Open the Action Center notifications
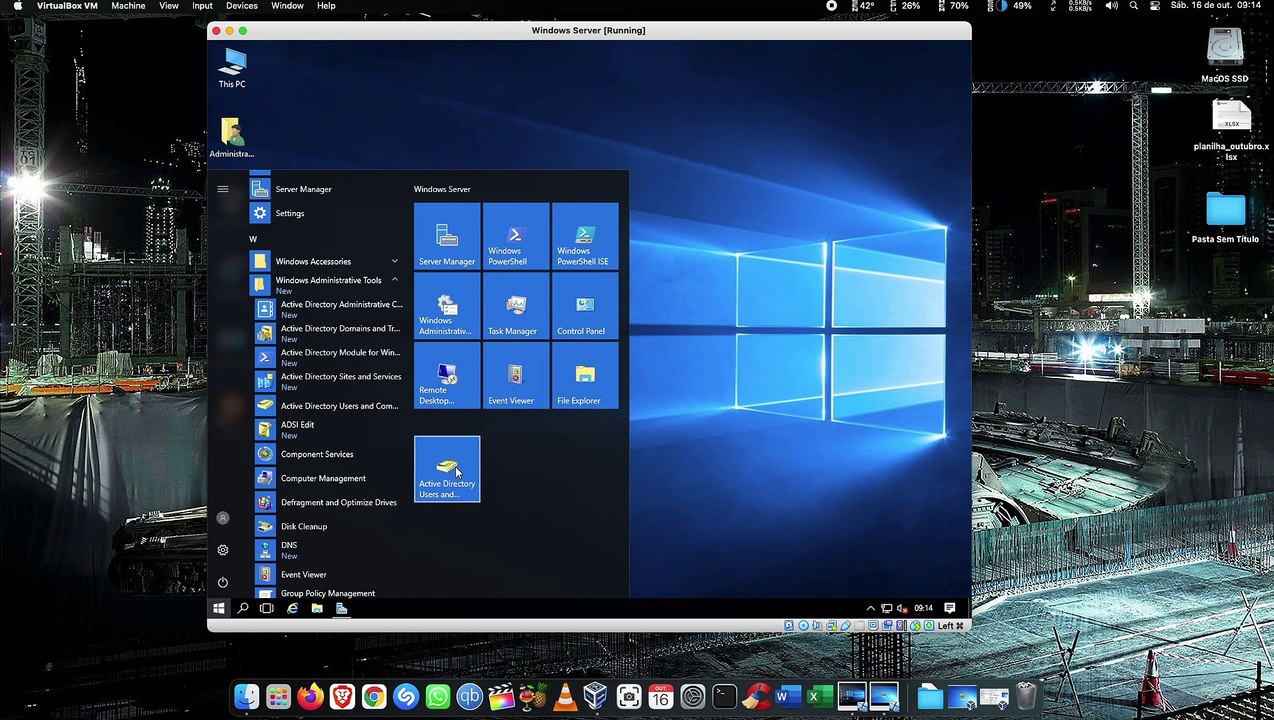Screen dimensions: 1274x720 click(950, 608)
